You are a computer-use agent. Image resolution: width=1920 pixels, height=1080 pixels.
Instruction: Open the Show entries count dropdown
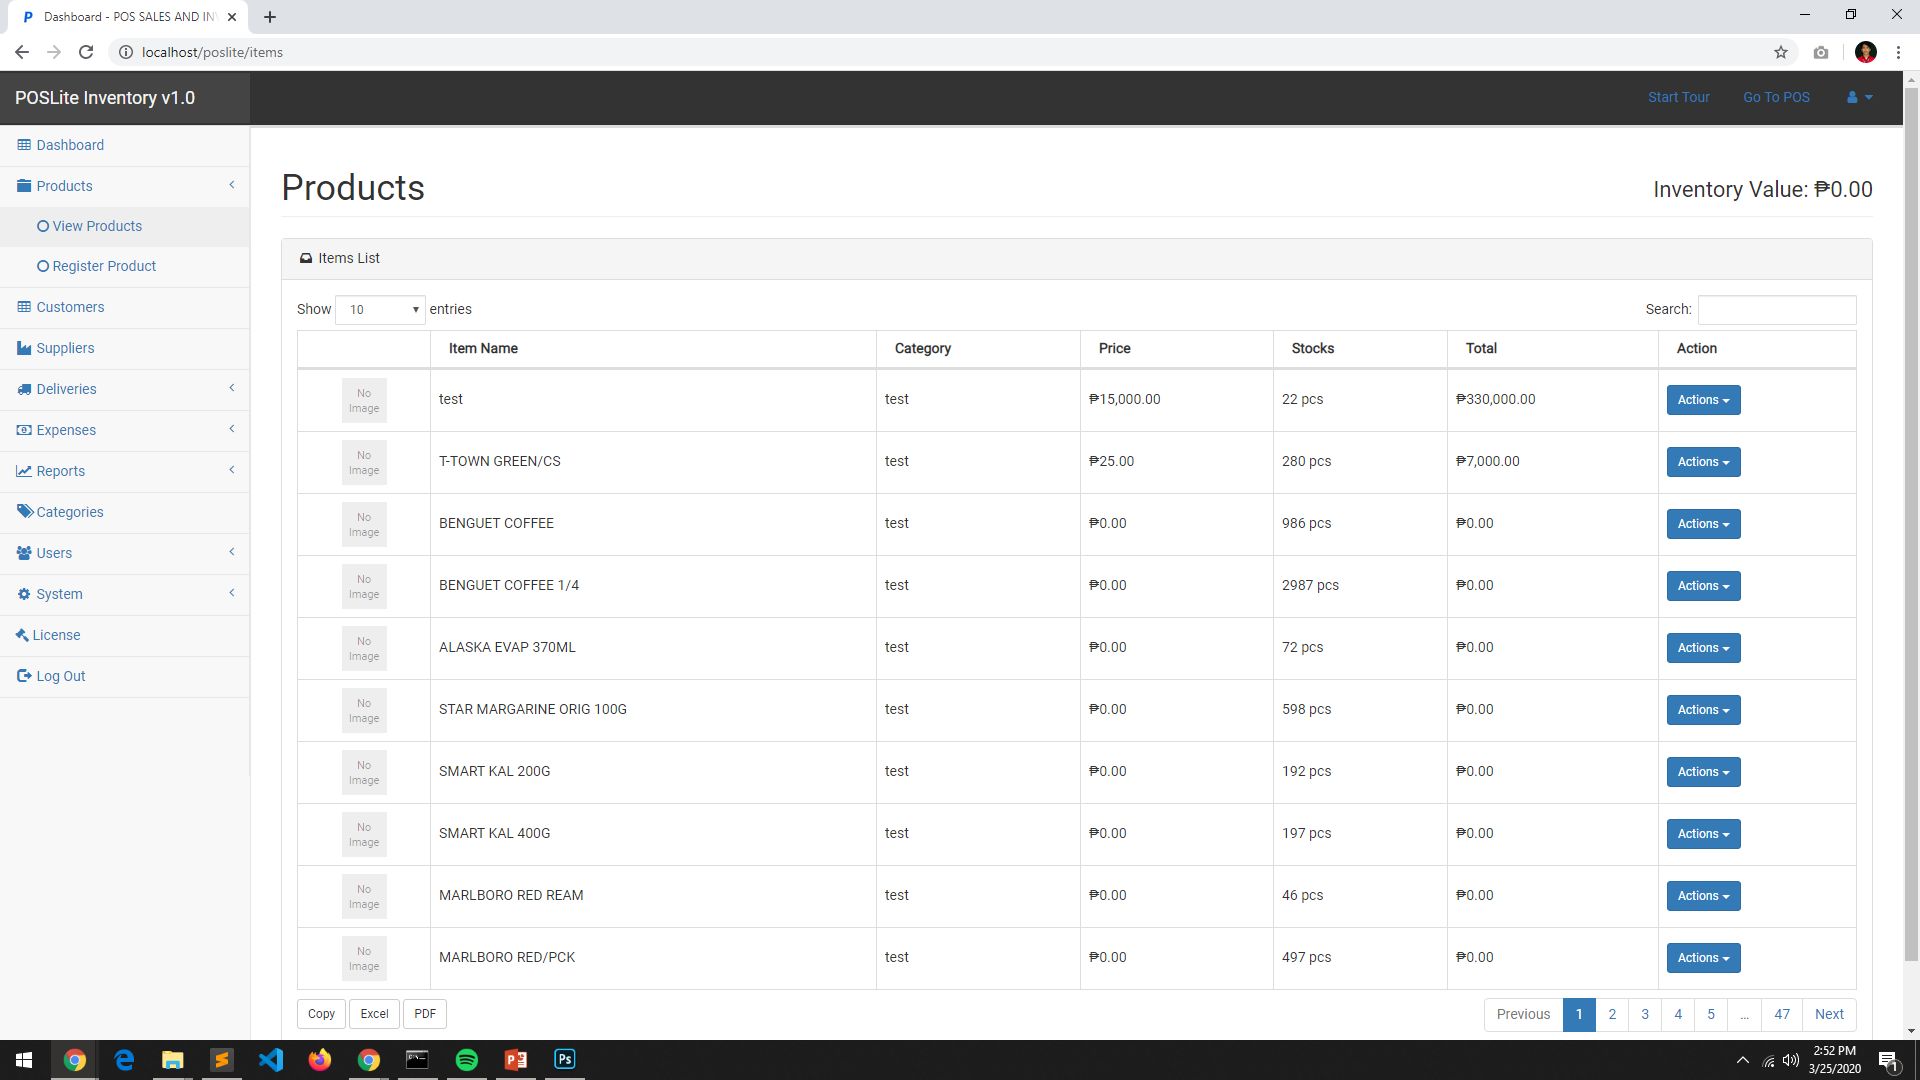[x=380, y=310]
